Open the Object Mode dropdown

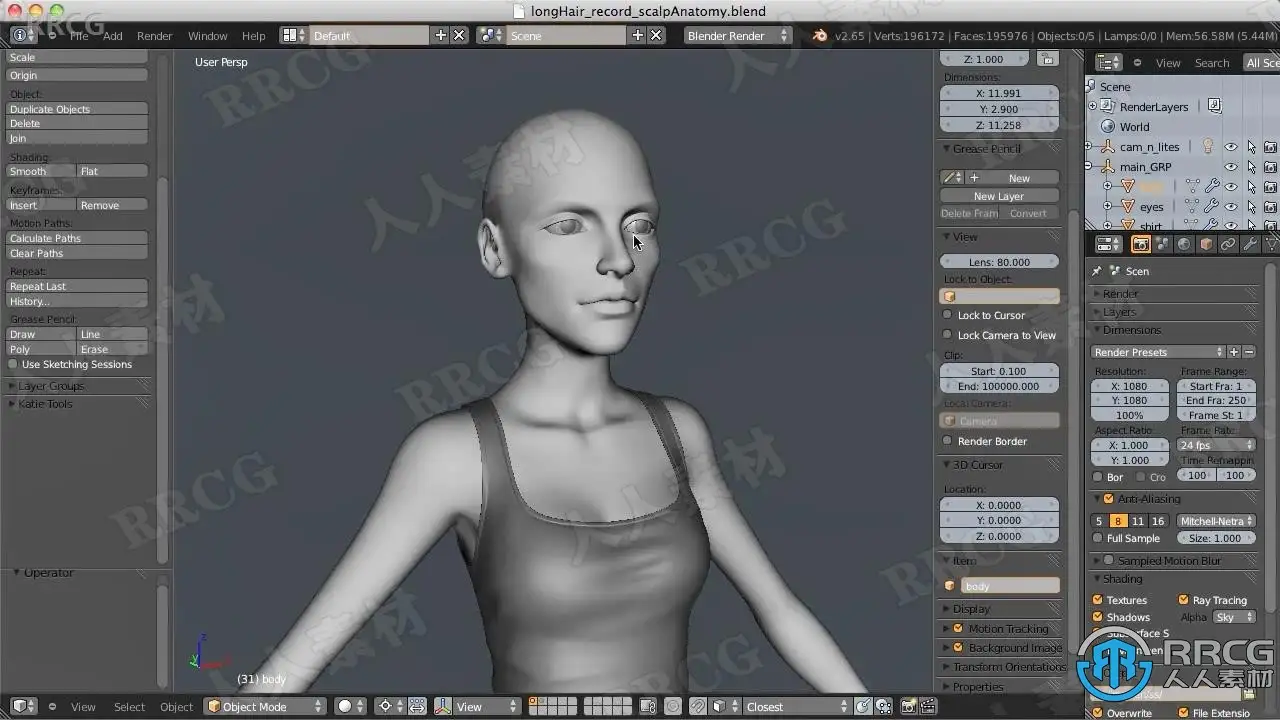pos(265,706)
